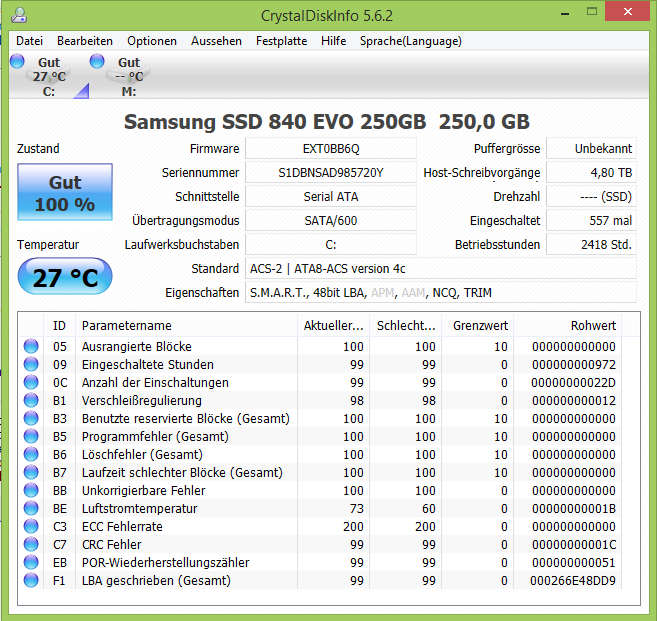Click the CrystalDiskInfo title bar app icon
The height and width of the screenshot is (621, 657).
[x=19, y=15]
